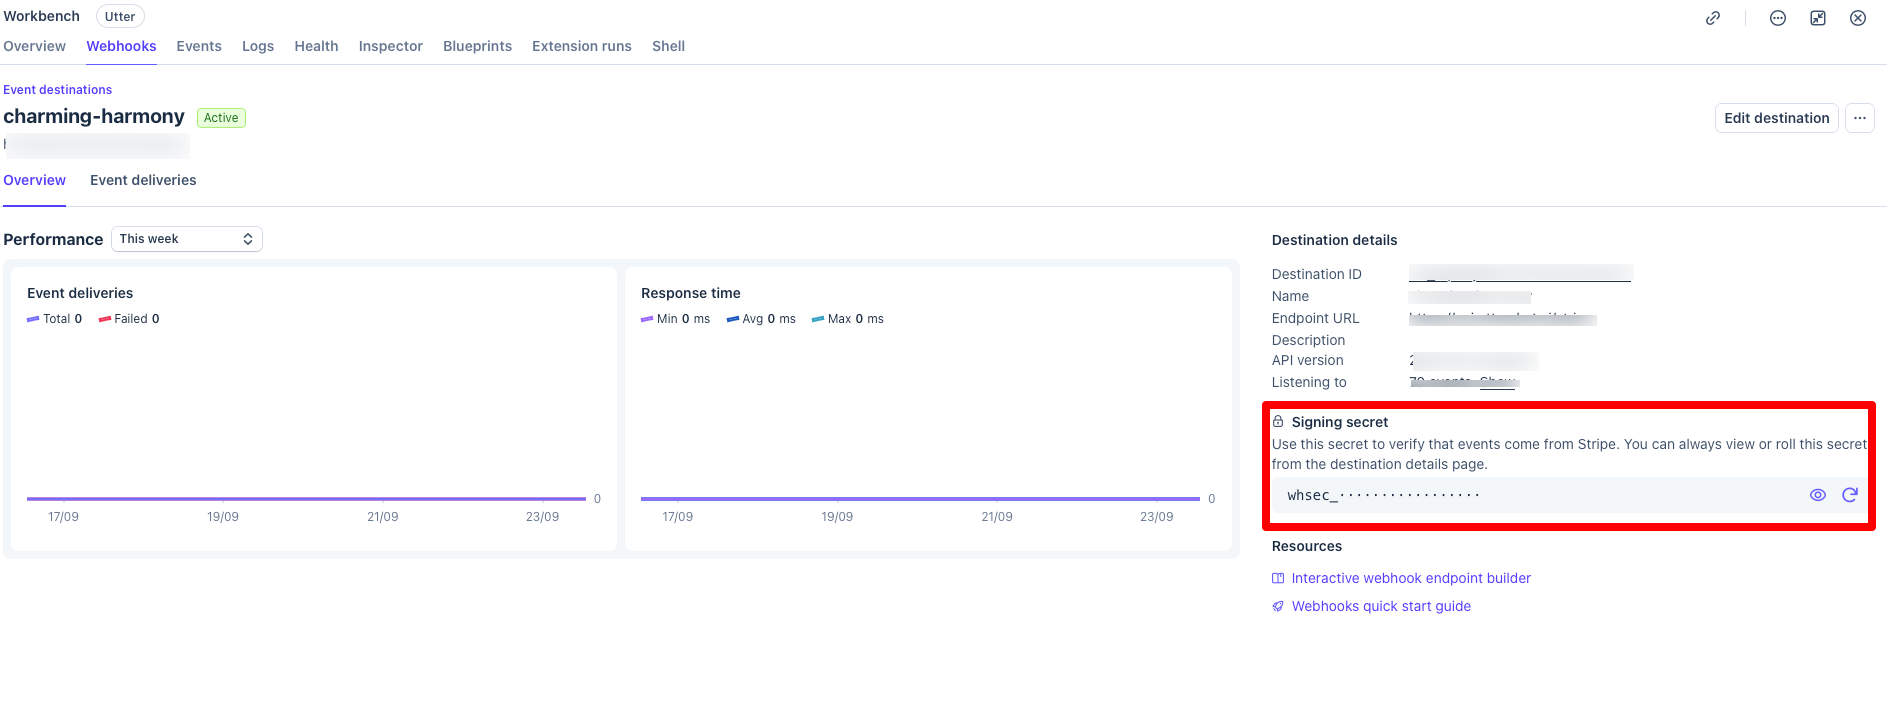Click the charming-harmony destination title
The height and width of the screenshot is (722, 1887).
(x=94, y=117)
